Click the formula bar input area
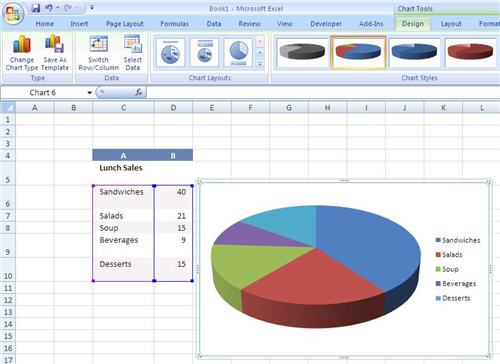The image size is (500, 364). pos(323,93)
